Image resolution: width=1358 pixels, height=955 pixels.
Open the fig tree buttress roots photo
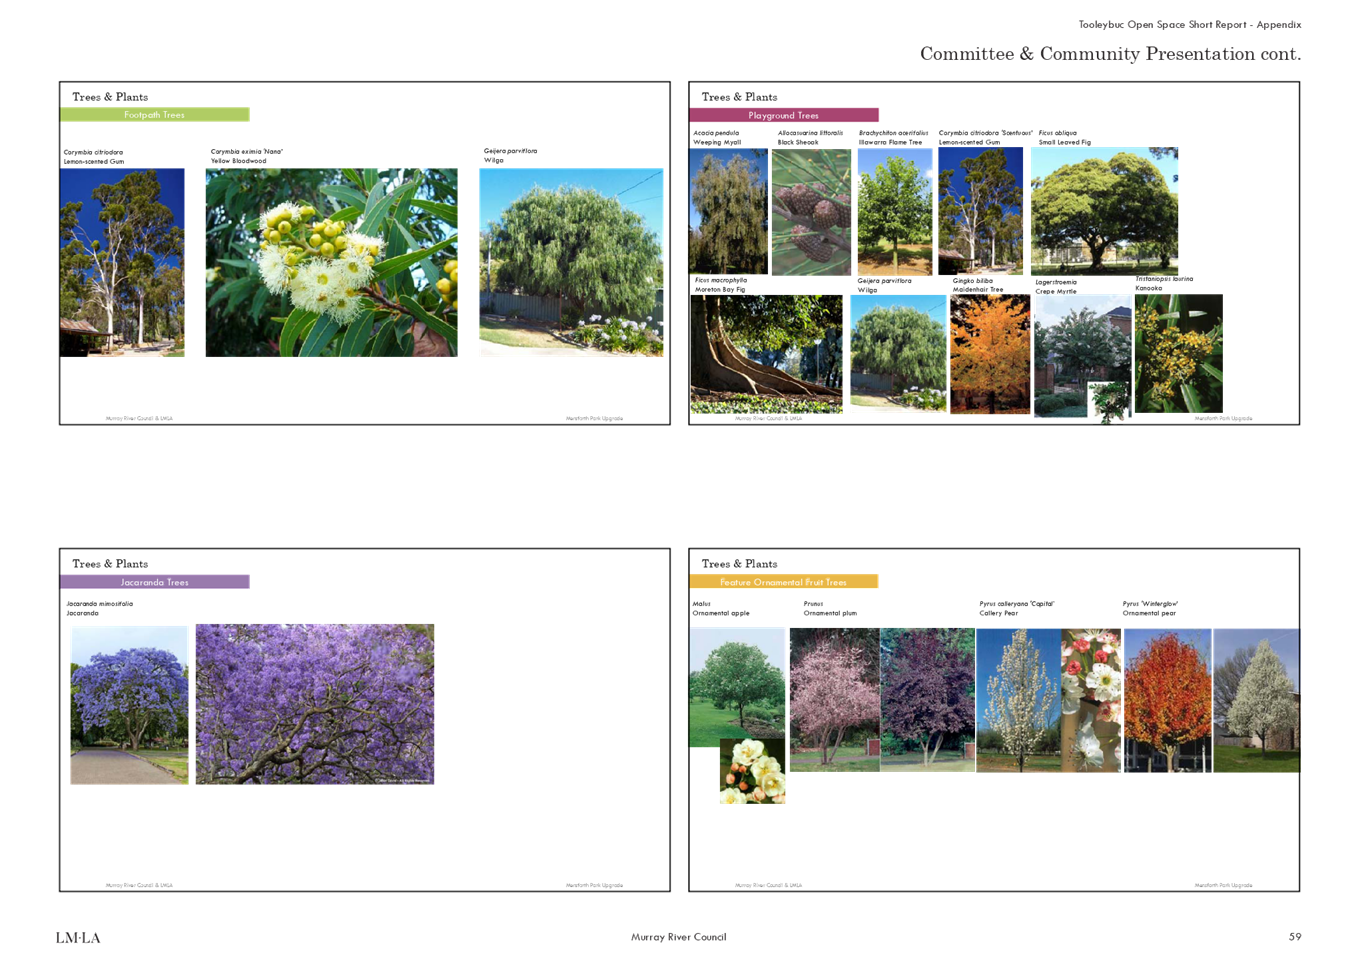point(767,354)
